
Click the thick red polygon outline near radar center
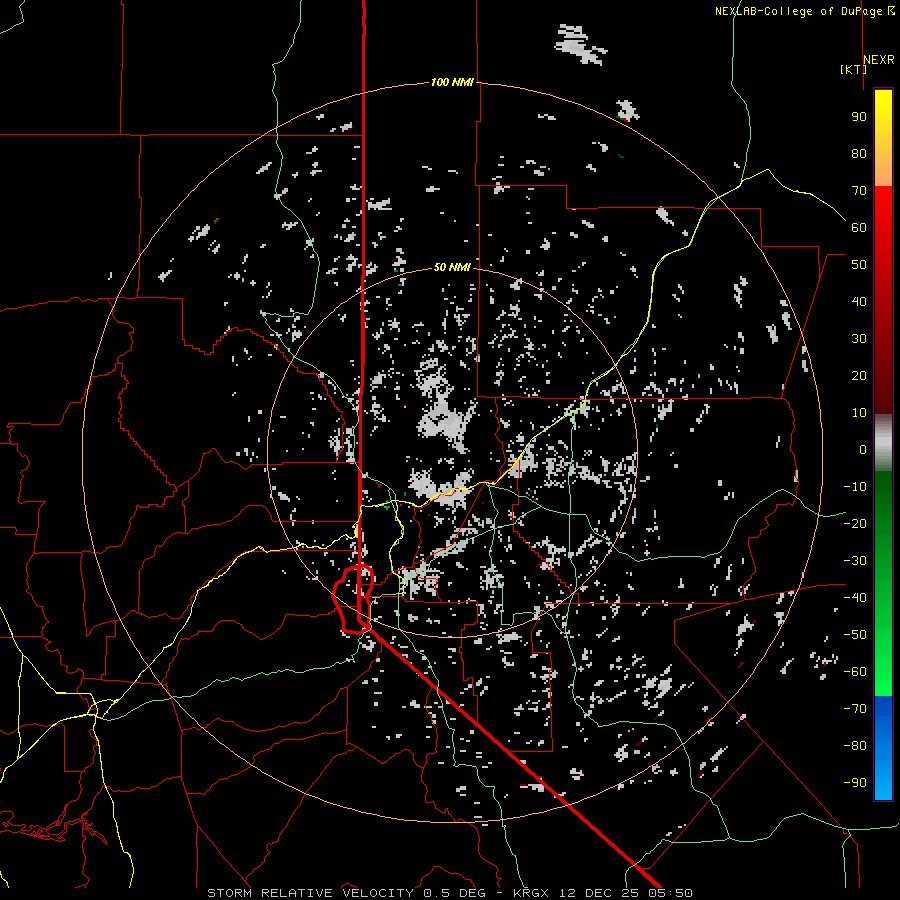[354, 599]
